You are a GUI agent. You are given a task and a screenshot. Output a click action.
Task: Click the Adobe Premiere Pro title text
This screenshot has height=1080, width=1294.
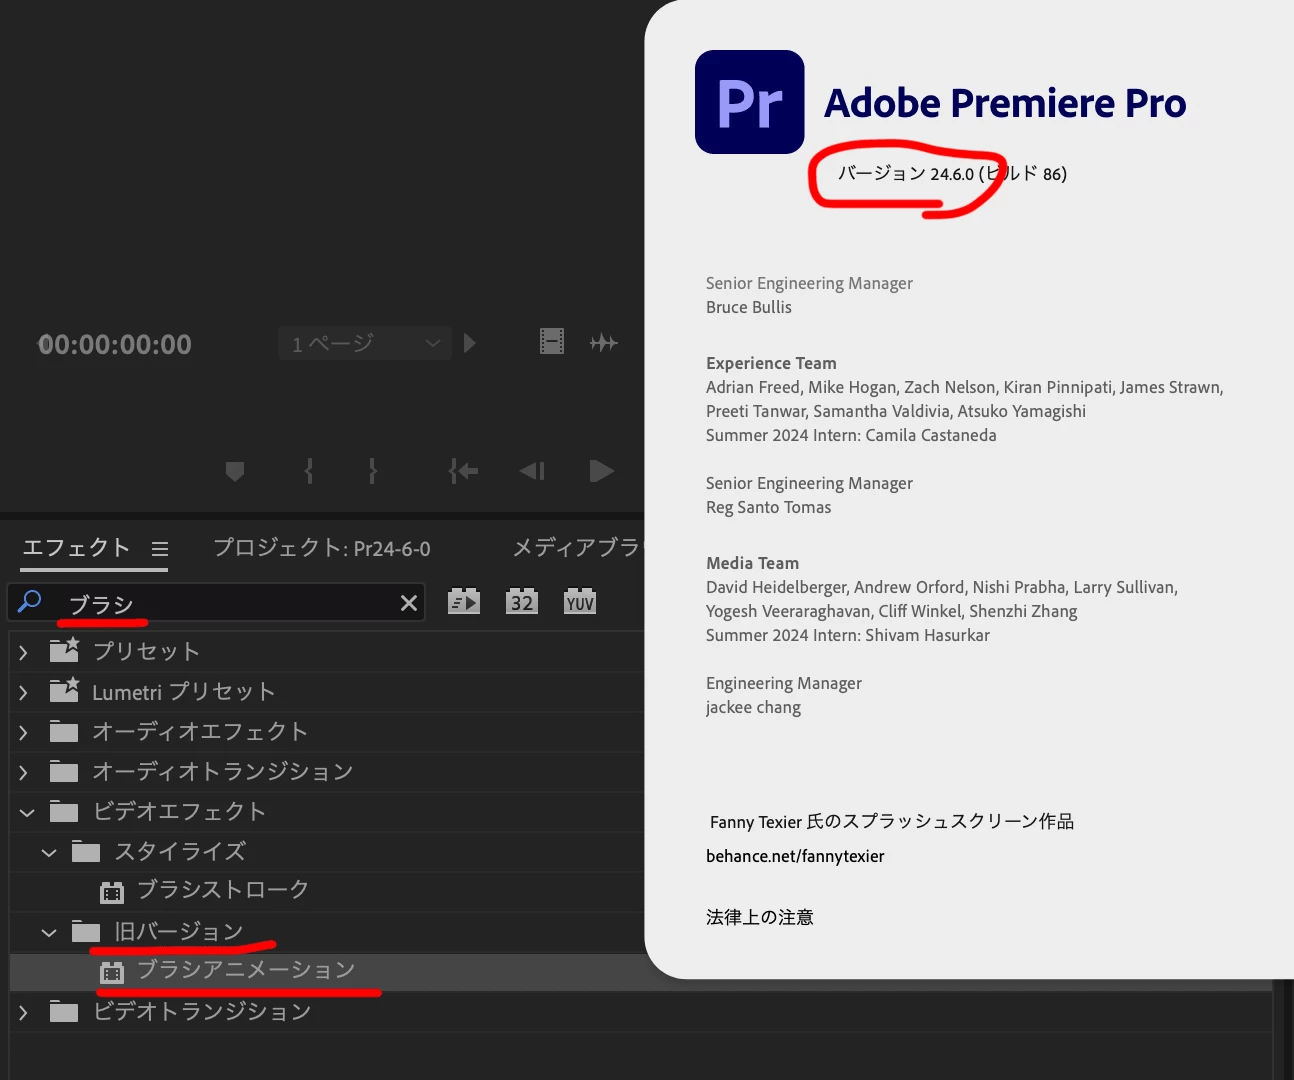[x=1005, y=103]
